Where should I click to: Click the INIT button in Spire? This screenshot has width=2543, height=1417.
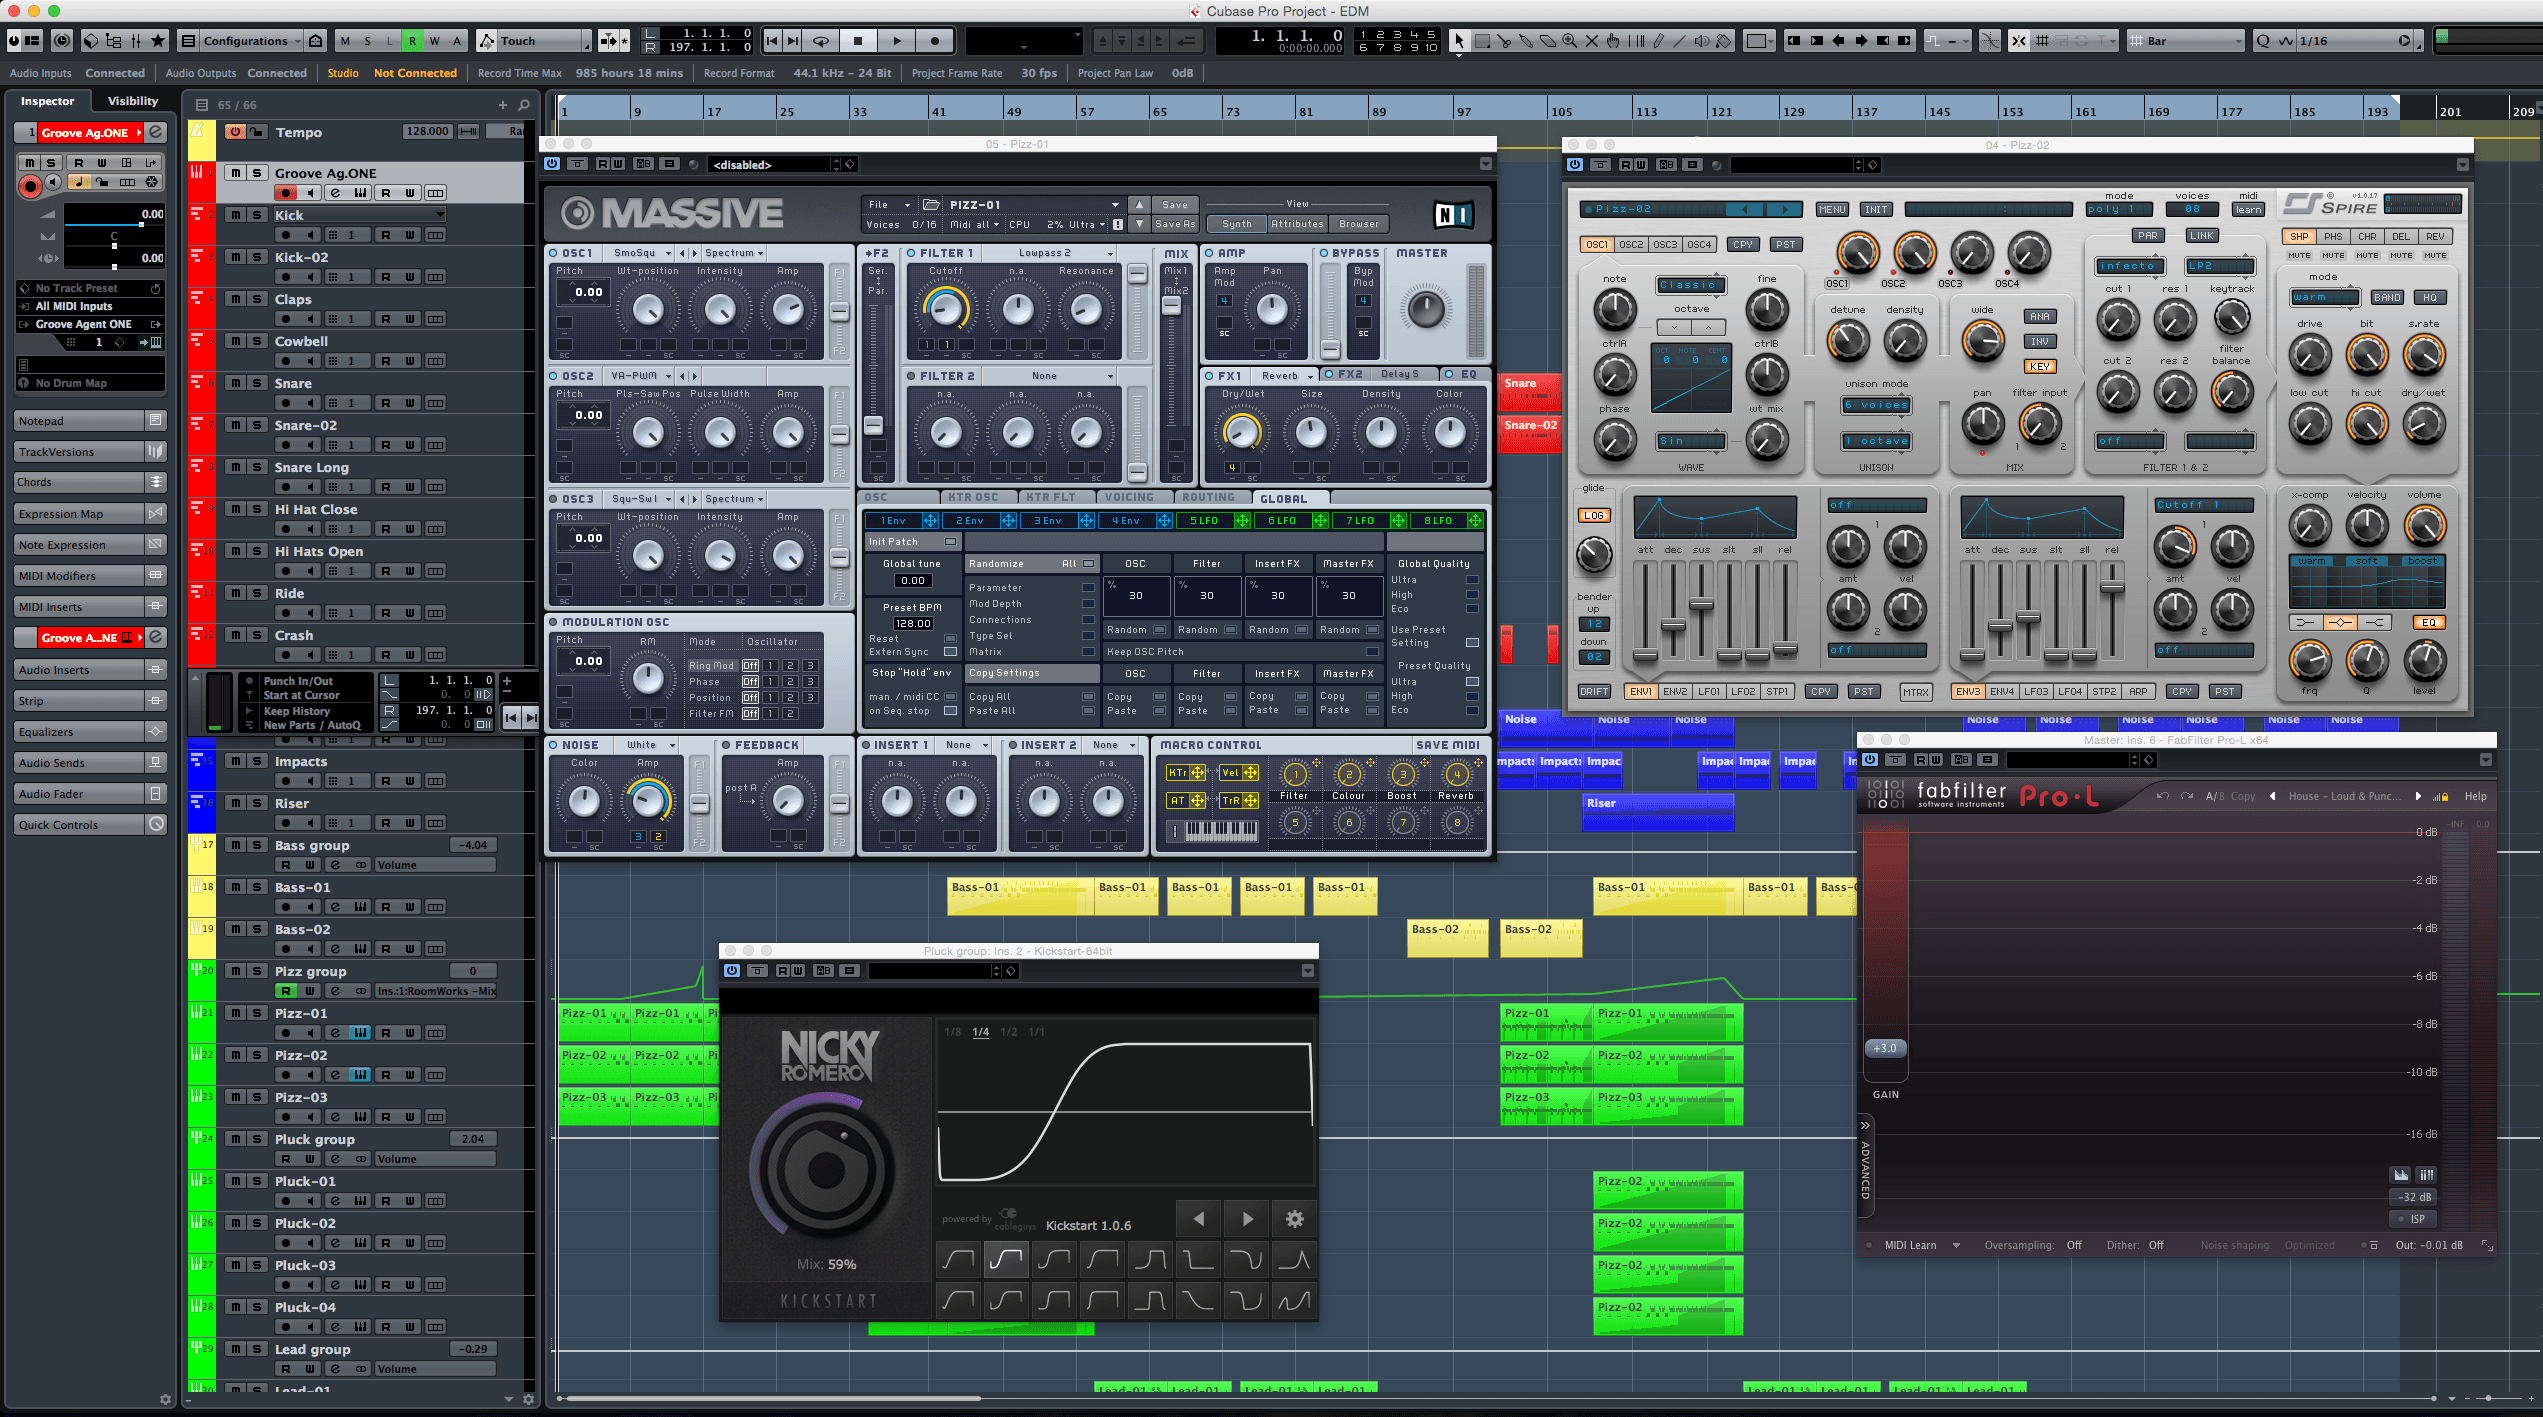(x=1875, y=209)
